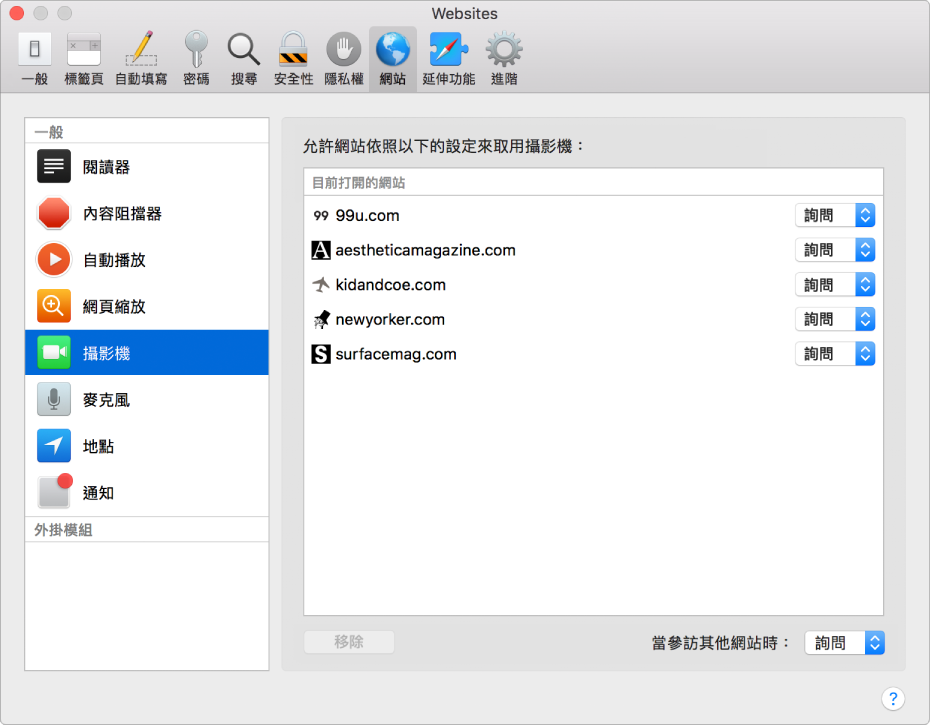Viewport: 931px width, 726px height.
Task: Open the 詢問 dropdown for 99u.com
Action: 835,215
